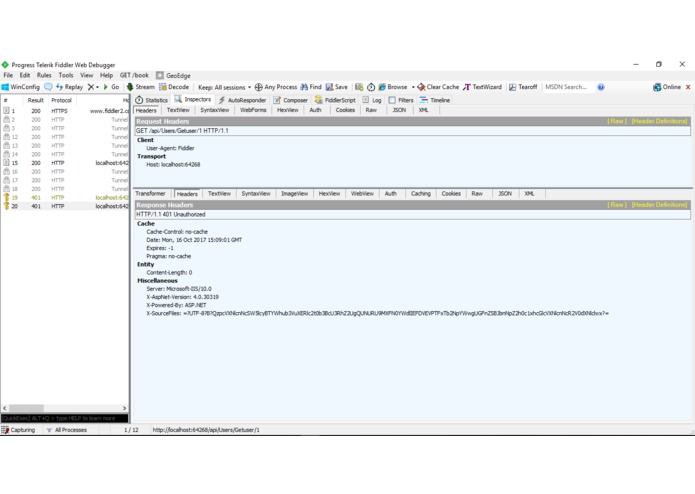
Task: Select session 1 www.fiddler2.com row
Action: click(65, 111)
